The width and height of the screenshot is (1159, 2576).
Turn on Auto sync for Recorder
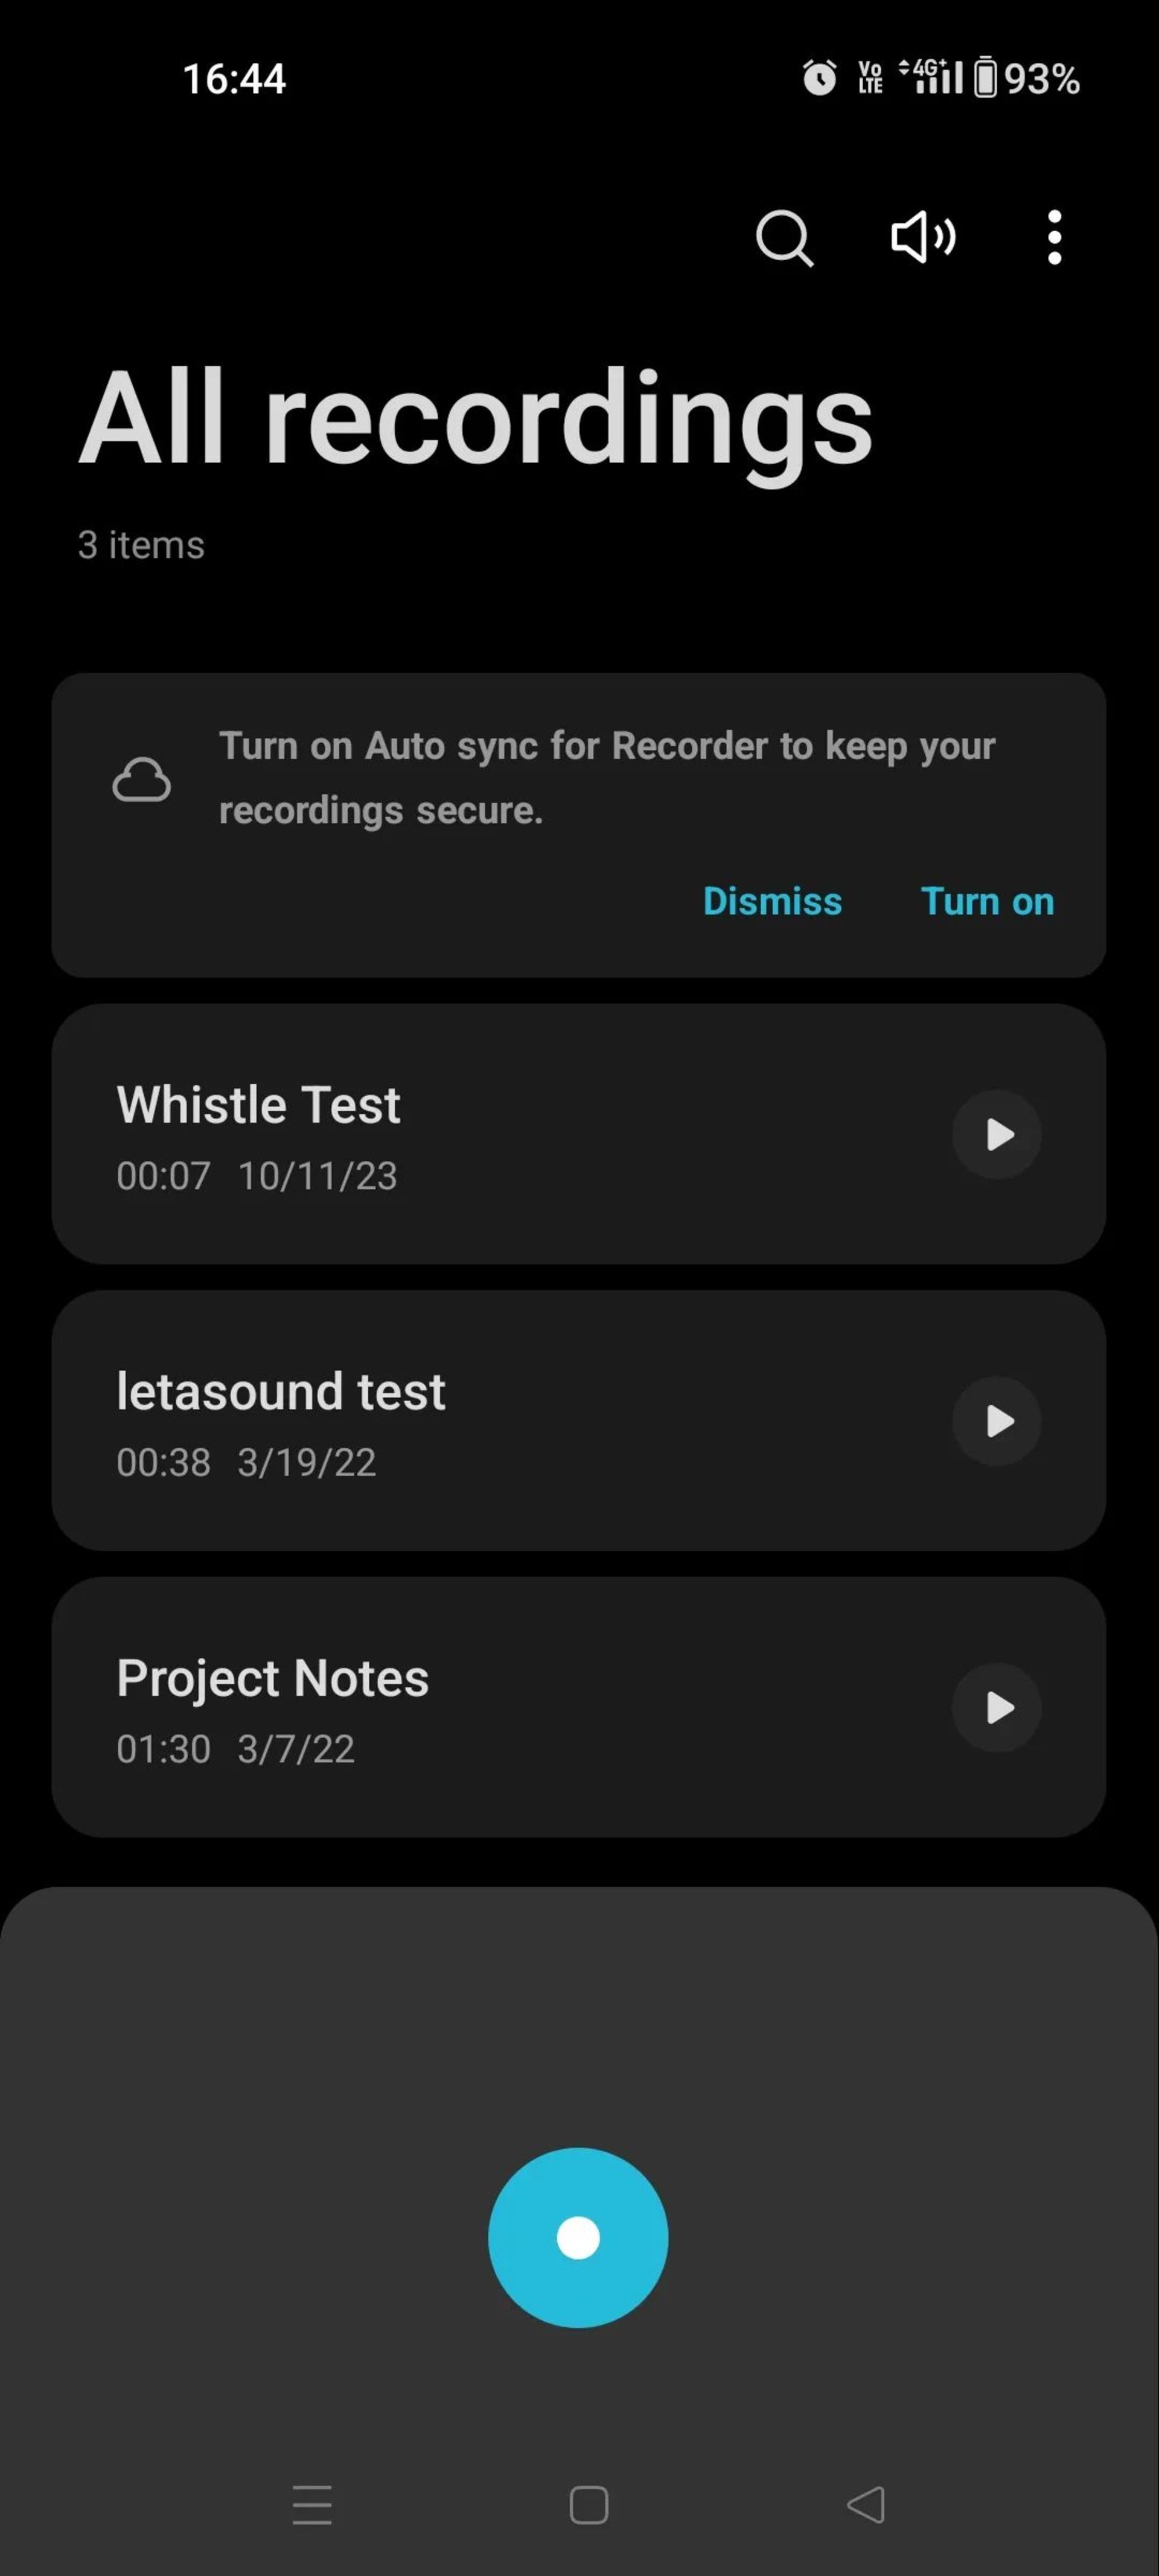pyautogui.click(x=986, y=900)
